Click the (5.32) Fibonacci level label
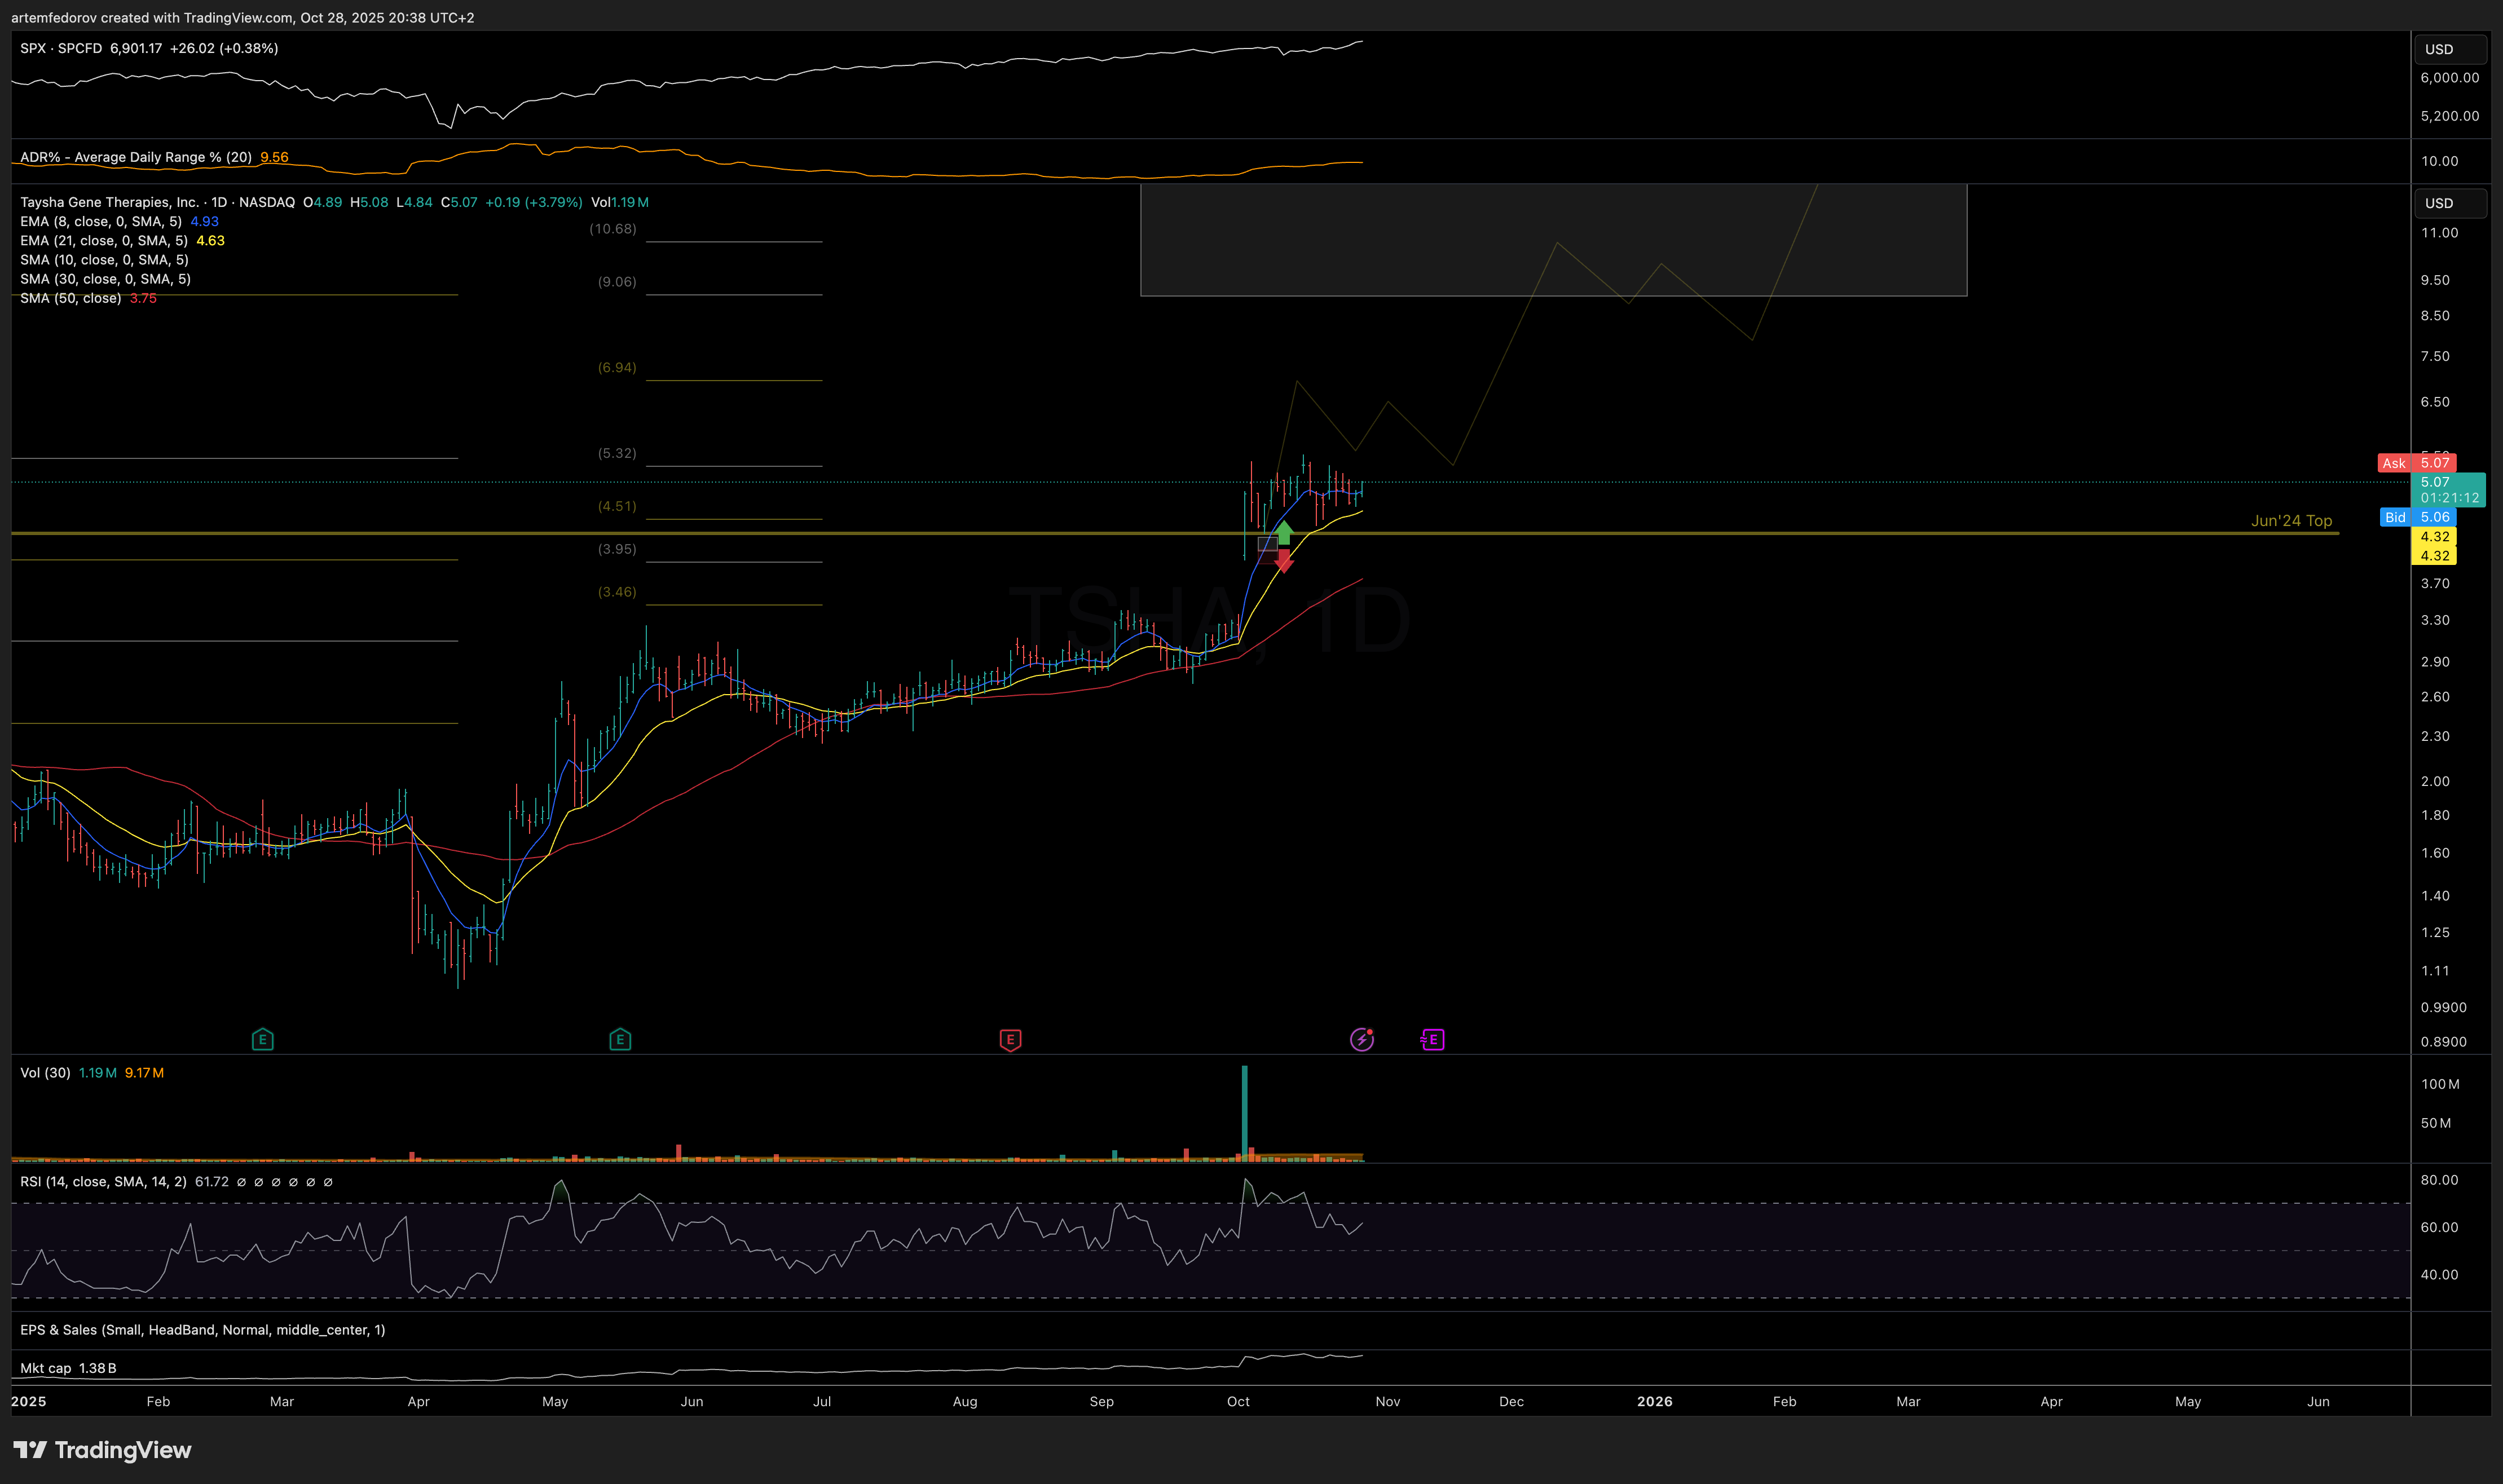The height and width of the screenshot is (1484, 2503). (617, 453)
